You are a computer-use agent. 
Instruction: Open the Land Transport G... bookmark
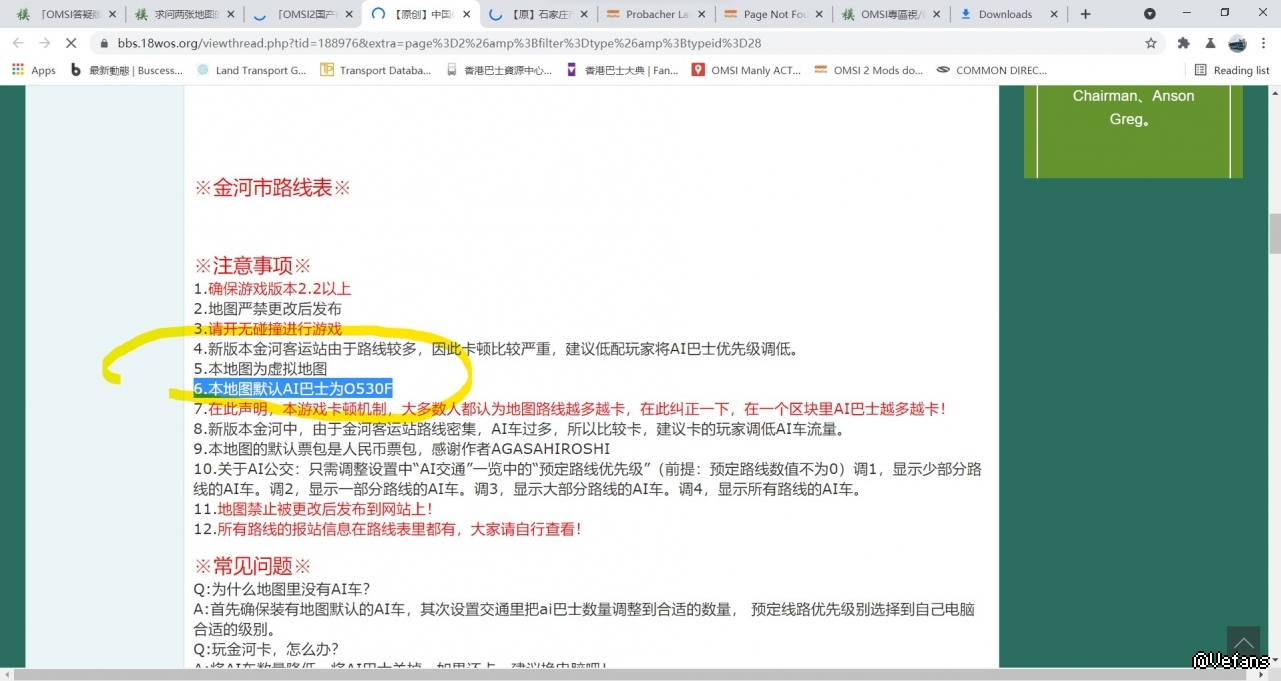[252, 70]
